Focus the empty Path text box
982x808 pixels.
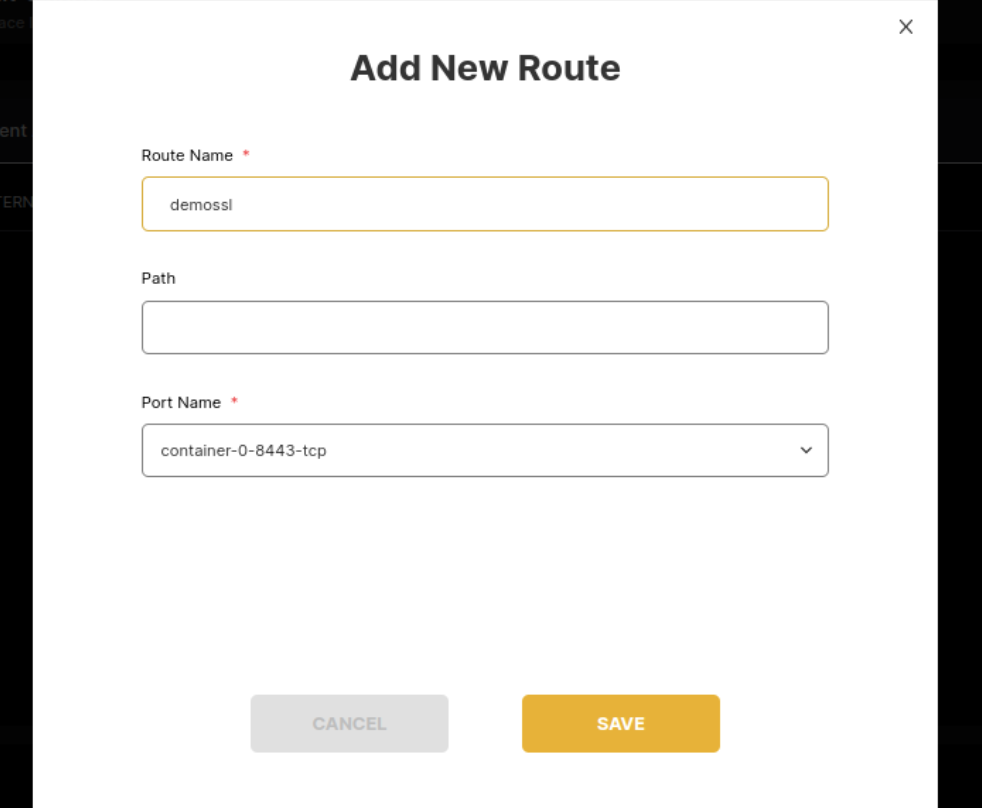coord(485,327)
